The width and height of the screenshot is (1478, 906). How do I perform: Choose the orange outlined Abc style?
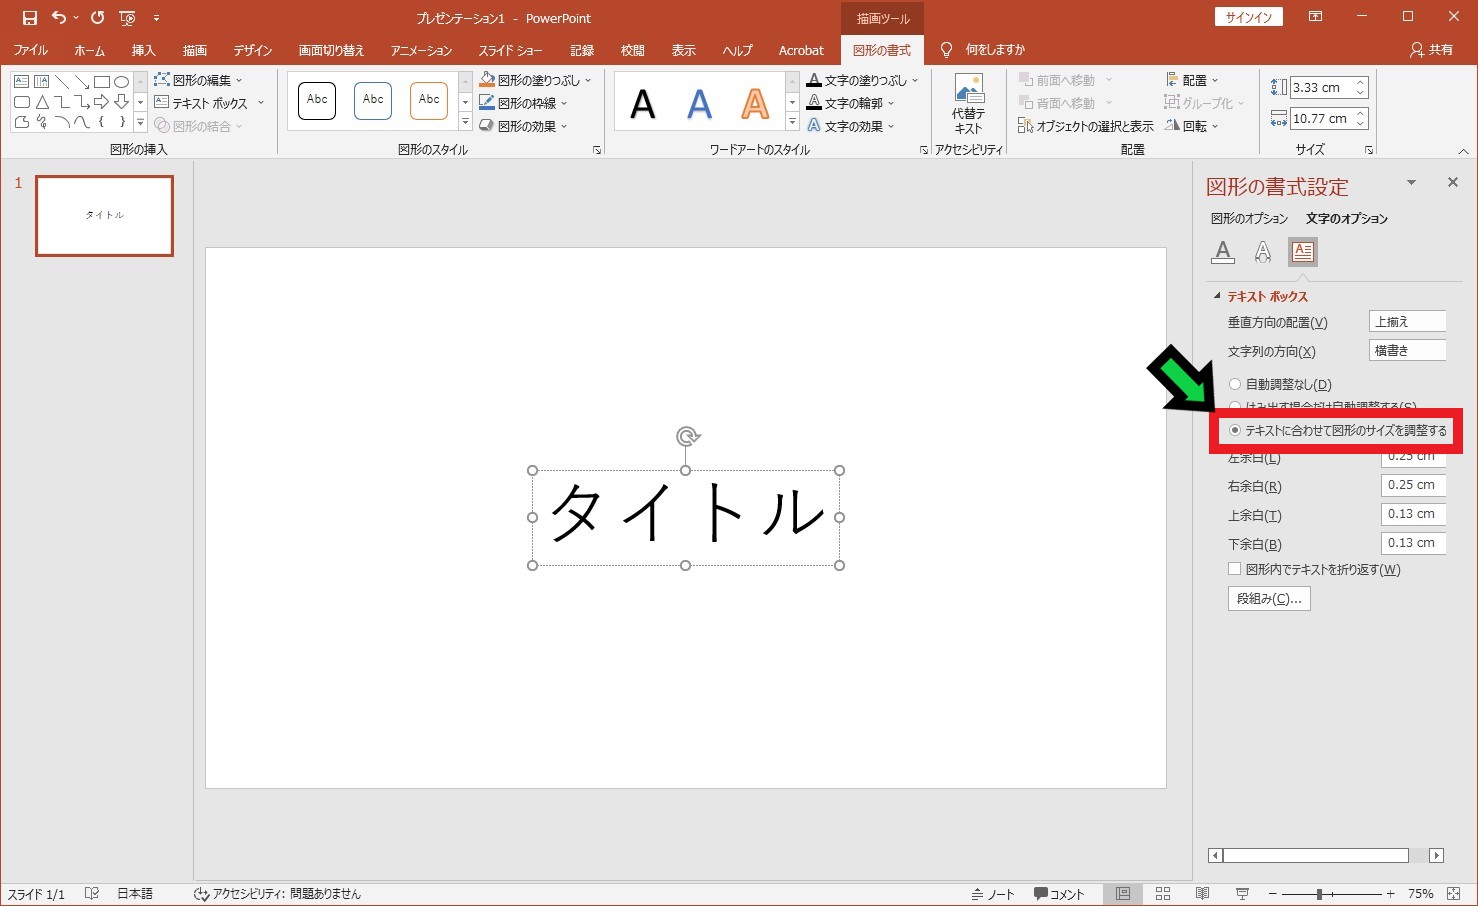tap(429, 100)
